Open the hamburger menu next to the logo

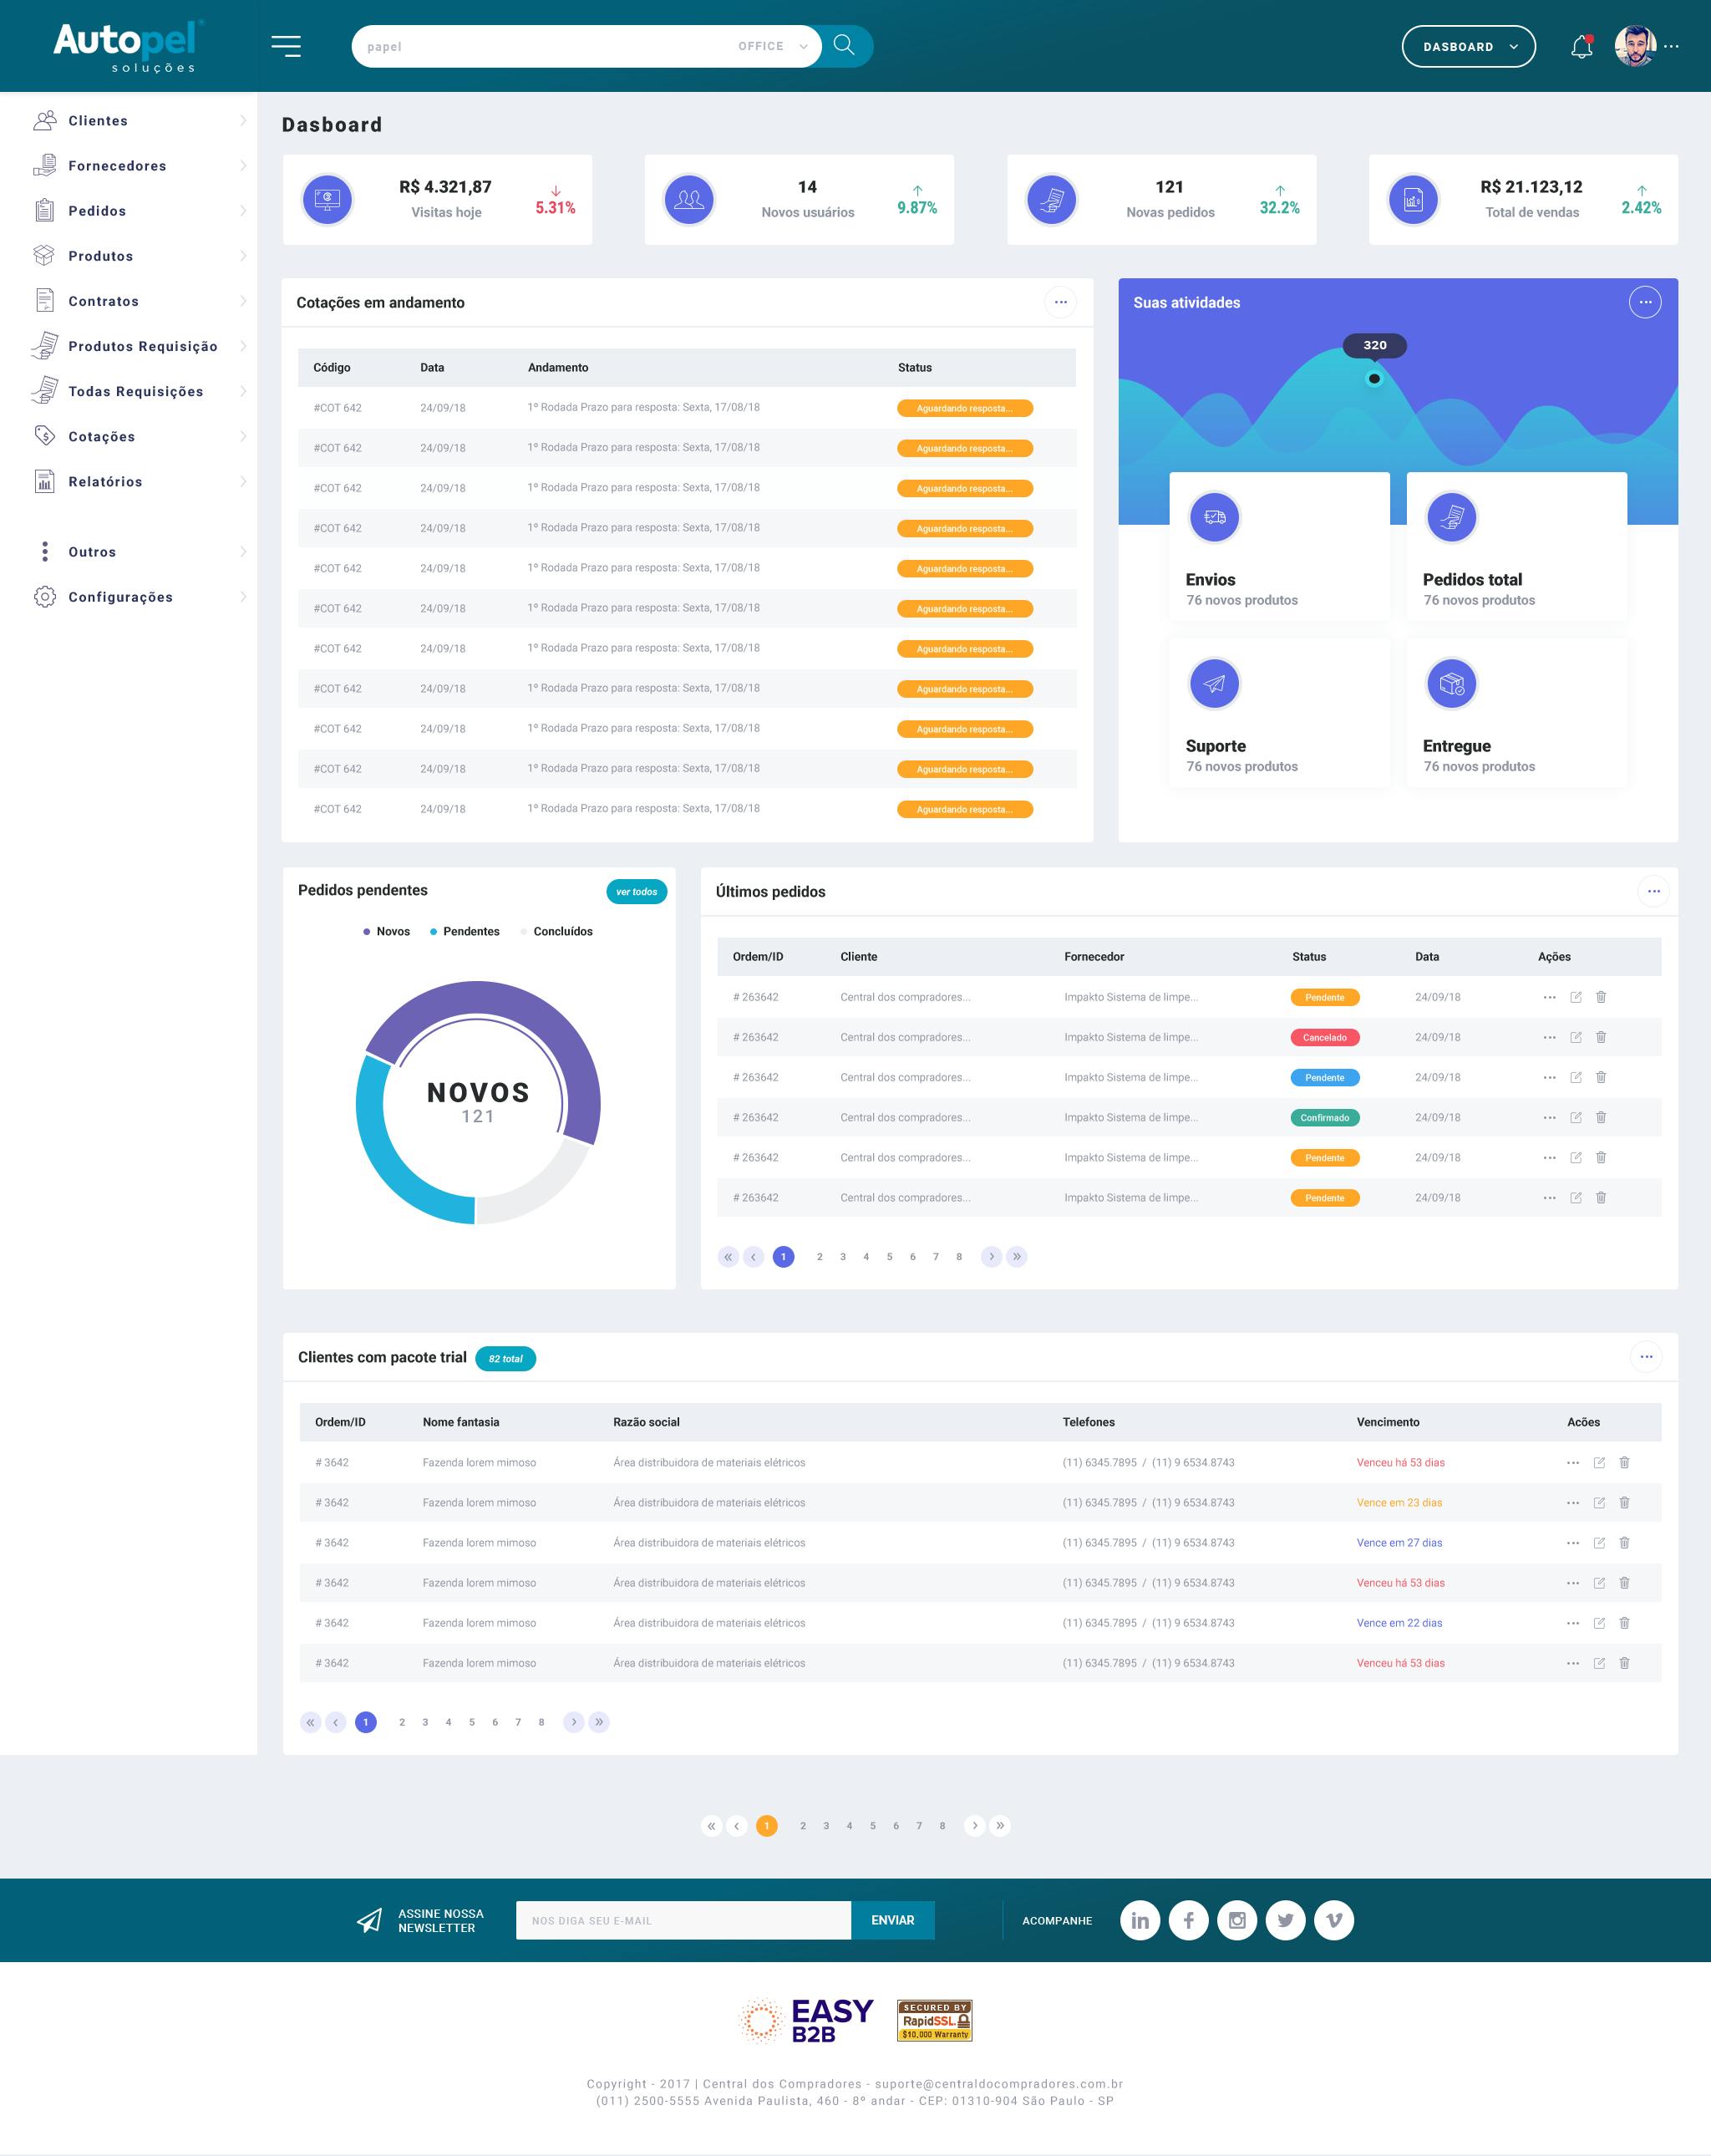point(287,46)
